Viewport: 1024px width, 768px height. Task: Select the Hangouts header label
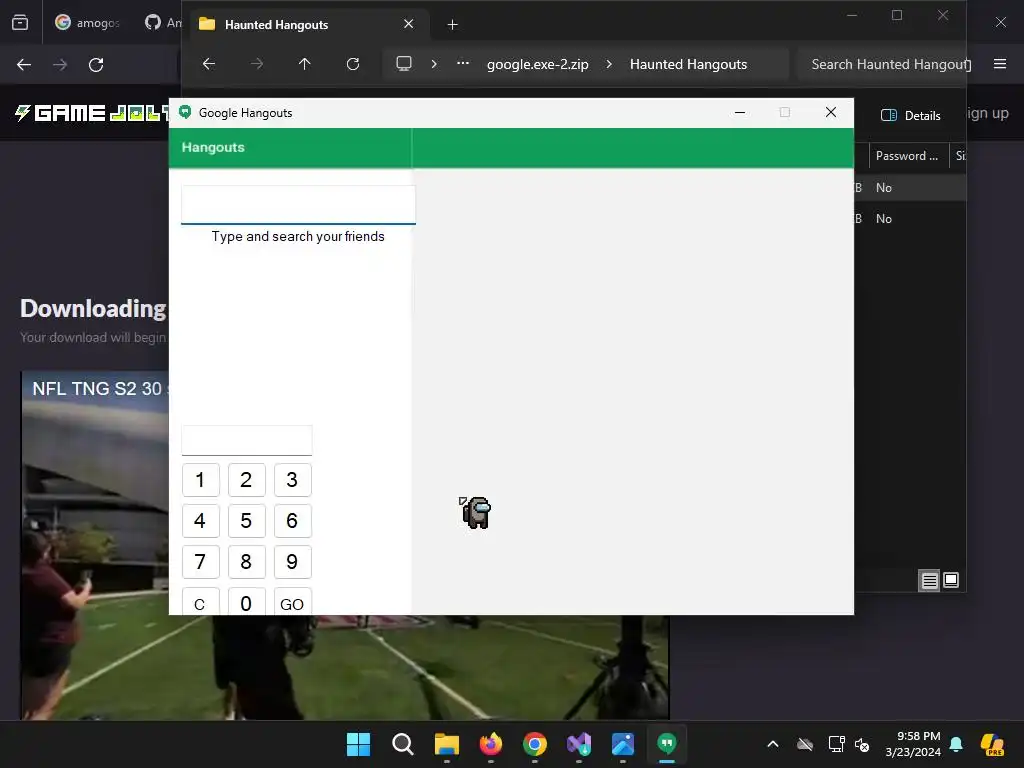213,148
